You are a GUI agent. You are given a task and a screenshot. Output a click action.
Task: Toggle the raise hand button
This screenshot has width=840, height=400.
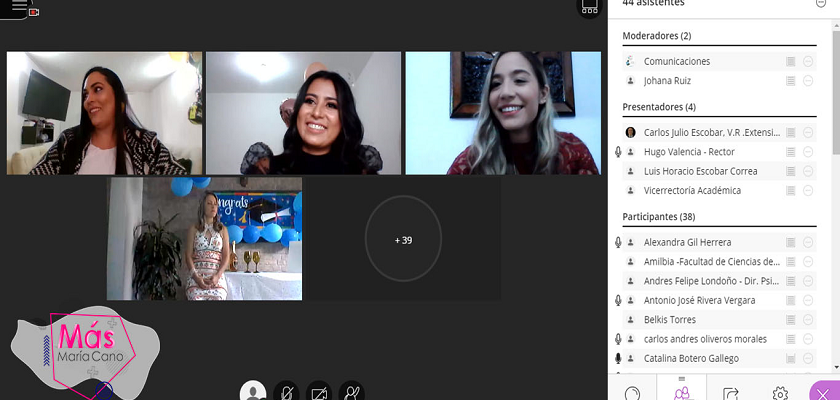(x=350, y=391)
